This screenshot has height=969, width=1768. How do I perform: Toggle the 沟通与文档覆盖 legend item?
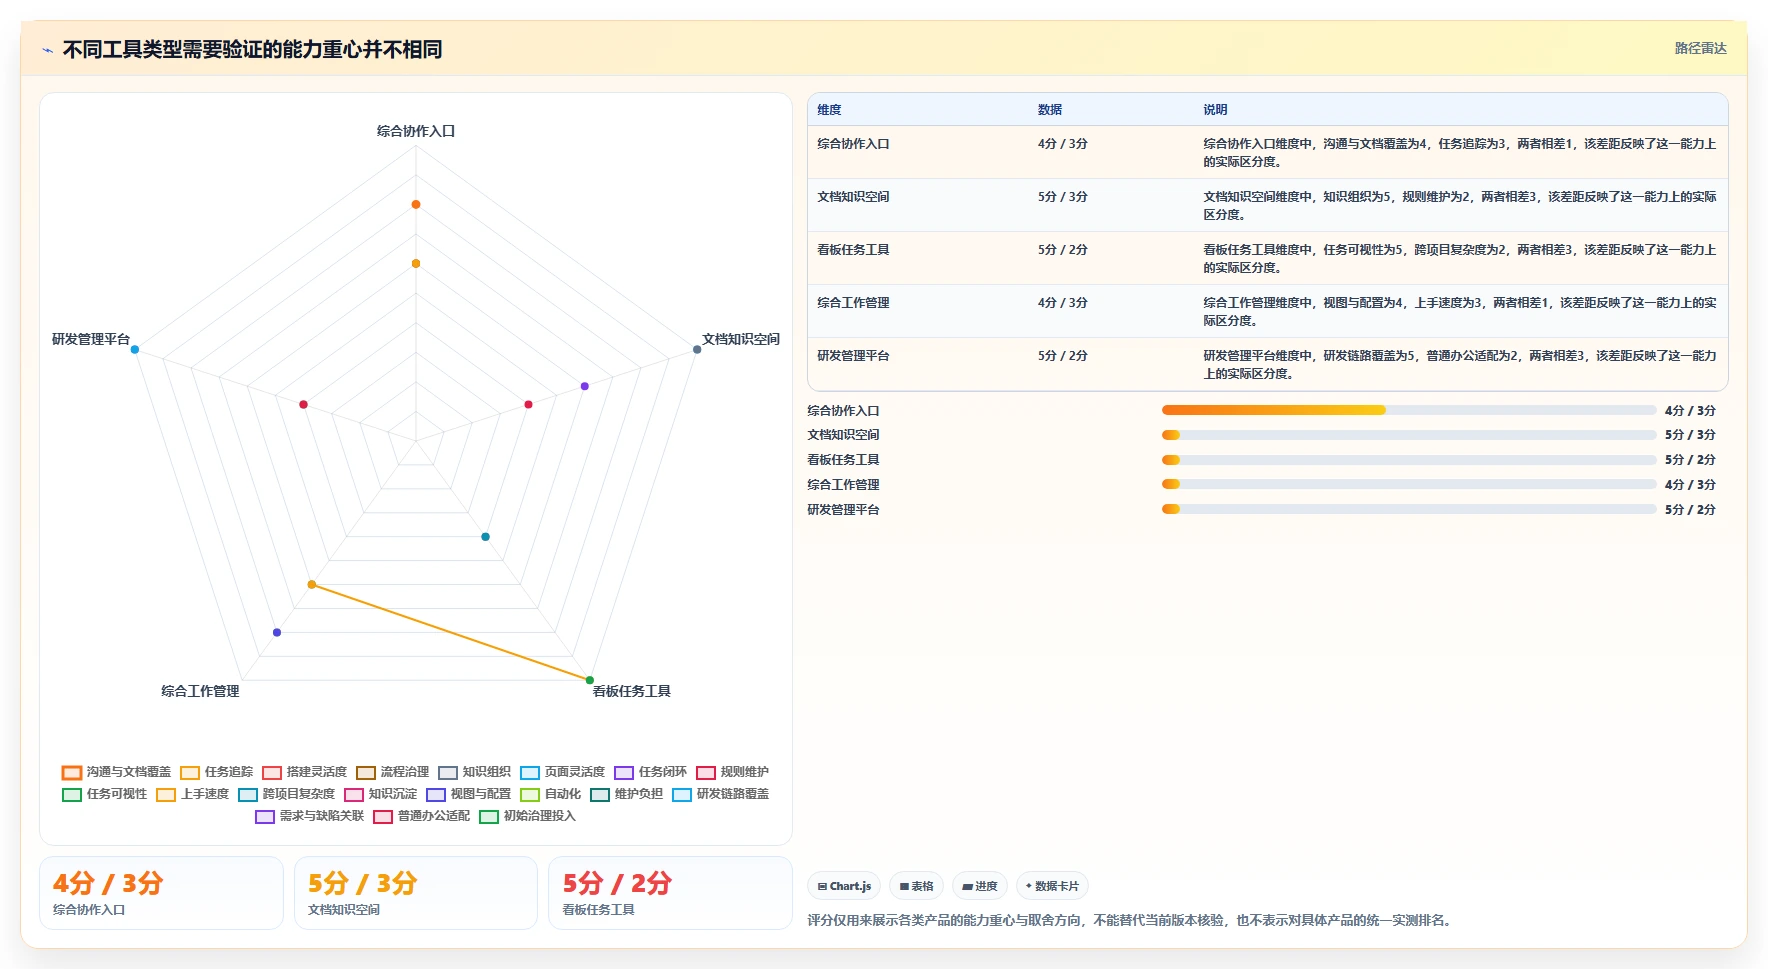pyautogui.click(x=116, y=772)
